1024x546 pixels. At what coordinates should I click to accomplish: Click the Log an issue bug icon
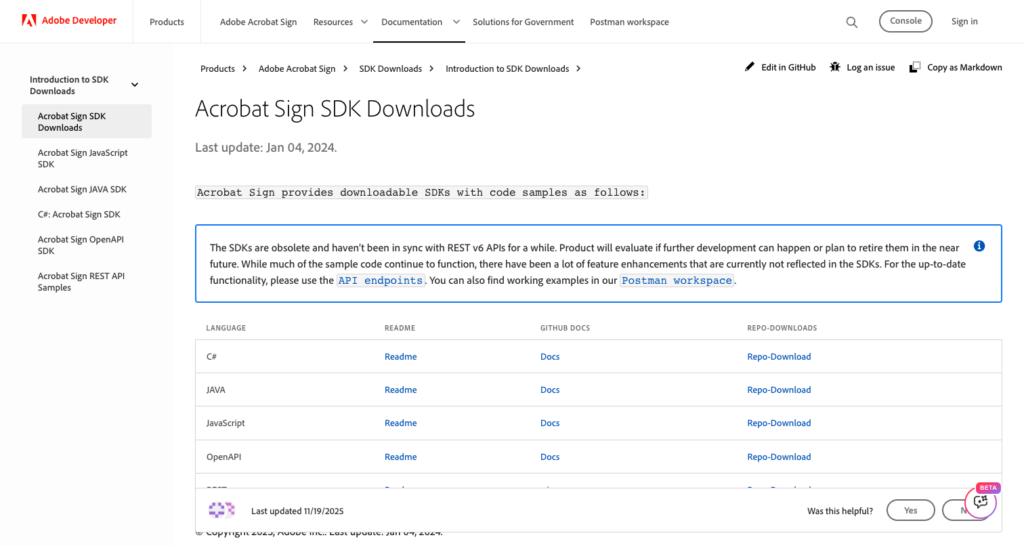click(x=835, y=67)
